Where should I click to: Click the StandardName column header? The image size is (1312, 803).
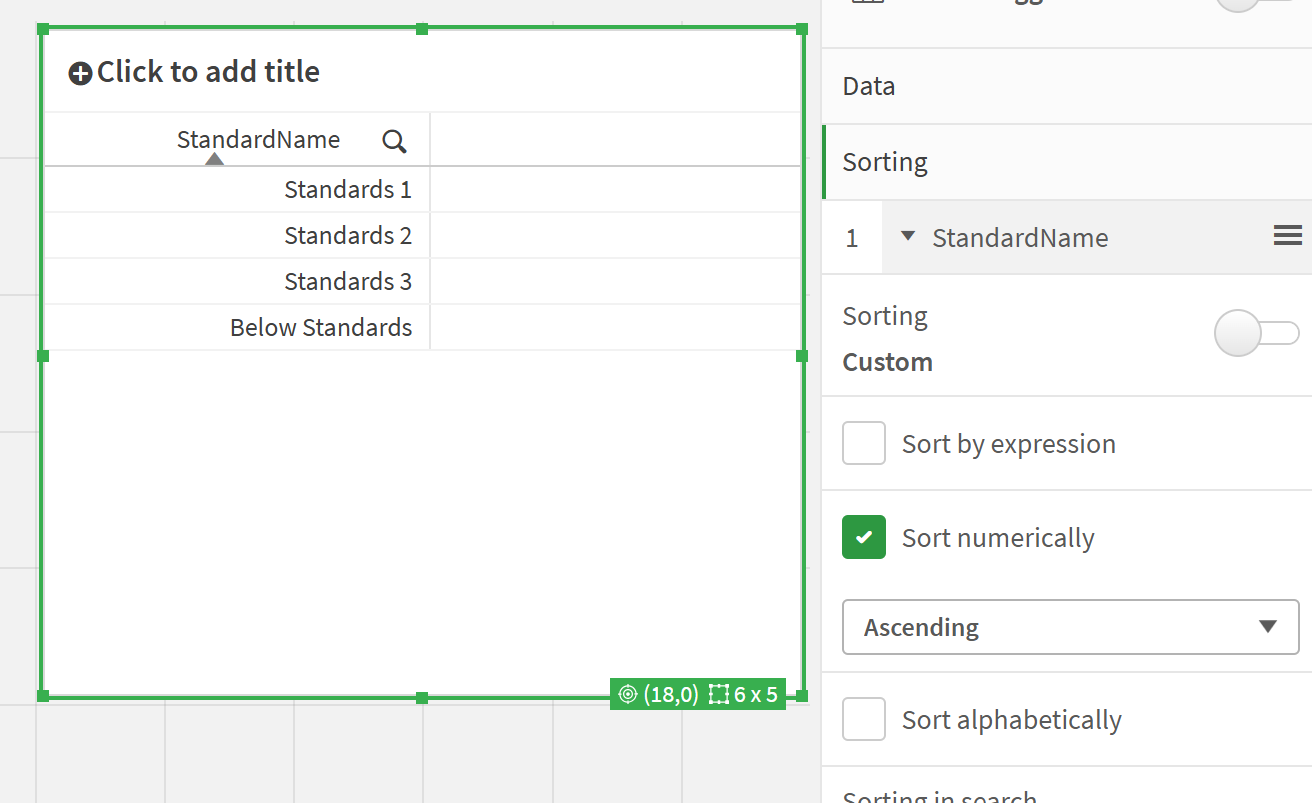click(258, 139)
